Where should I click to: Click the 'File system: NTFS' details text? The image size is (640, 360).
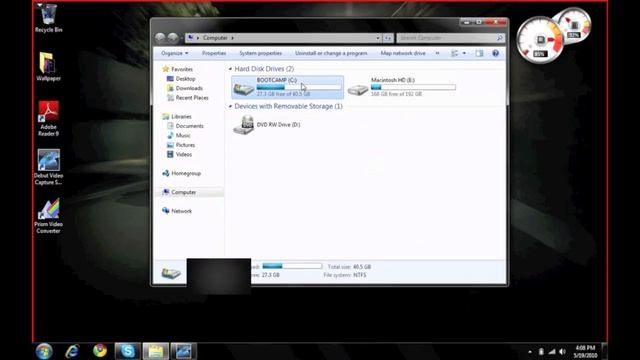(344, 275)
